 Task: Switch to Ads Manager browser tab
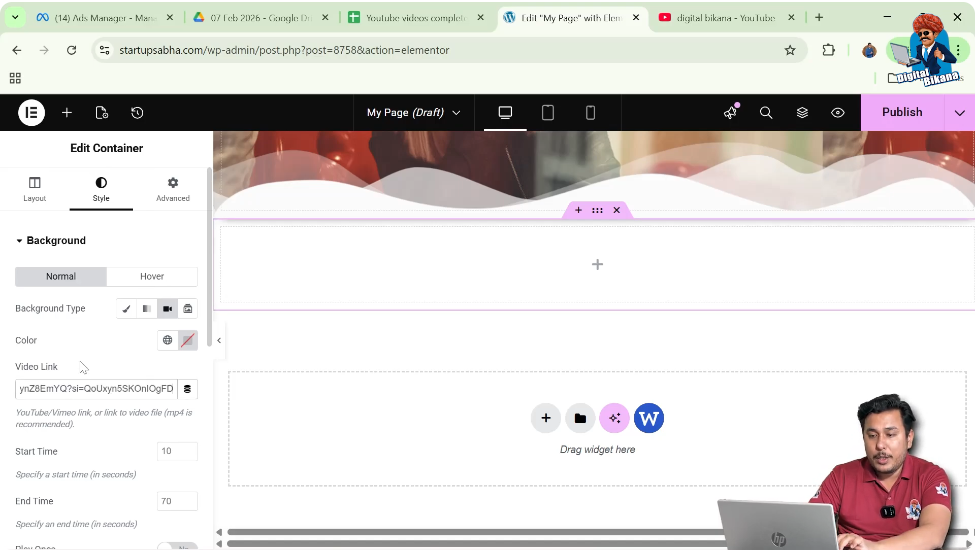pos(106,17)
